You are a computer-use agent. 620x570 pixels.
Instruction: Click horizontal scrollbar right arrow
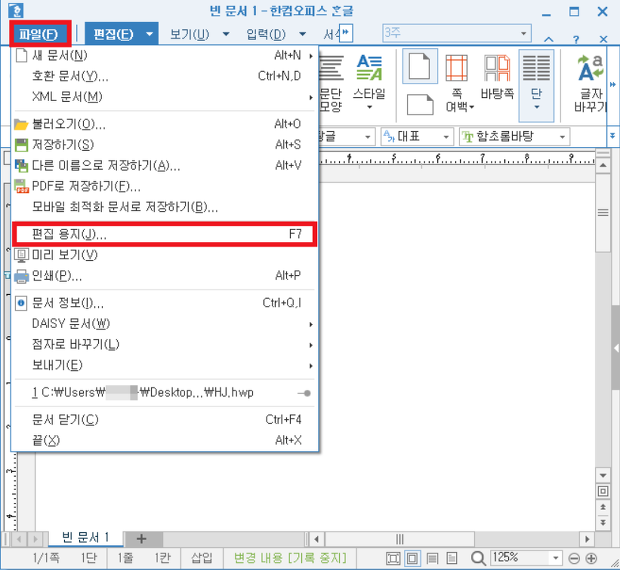point(587,539)
